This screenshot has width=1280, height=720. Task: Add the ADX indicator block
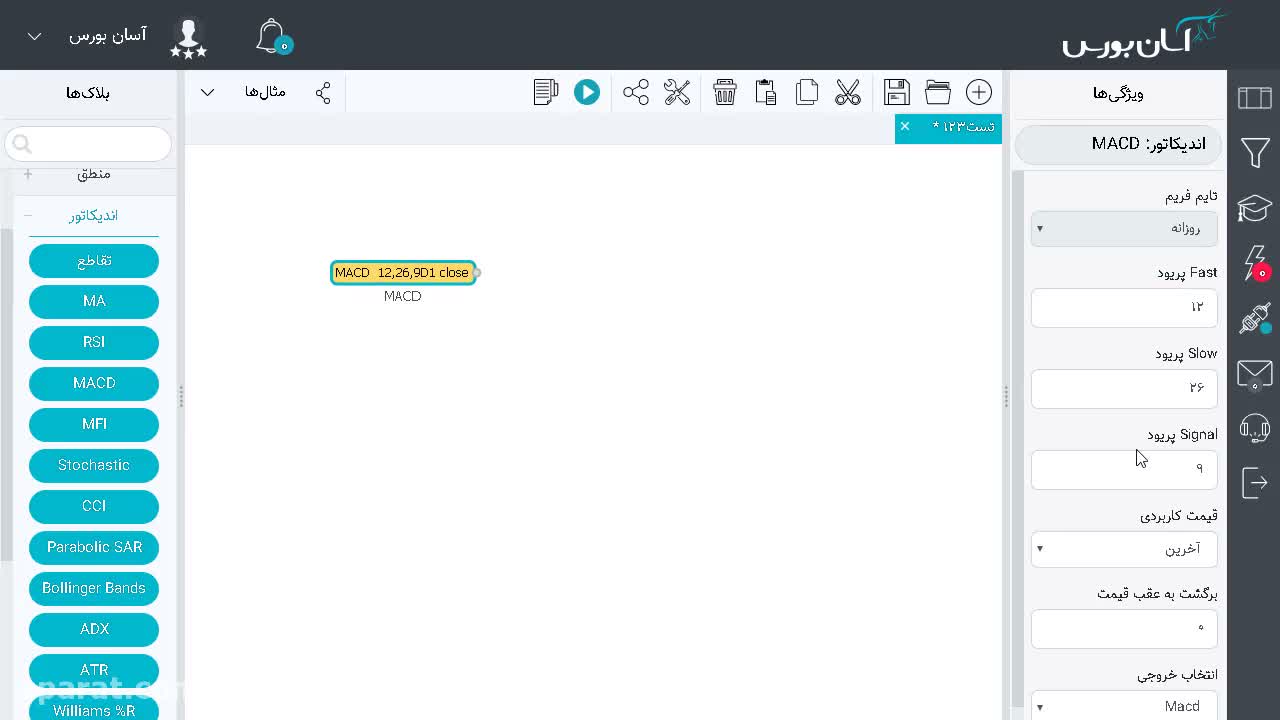(x=94, y=629)
